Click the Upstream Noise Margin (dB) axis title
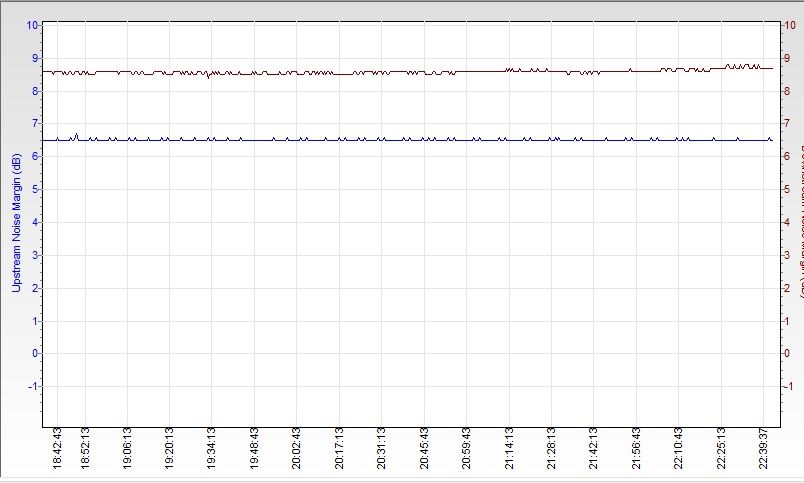Image resolution: width=804 pixels, height=483 pixels. 16,223
